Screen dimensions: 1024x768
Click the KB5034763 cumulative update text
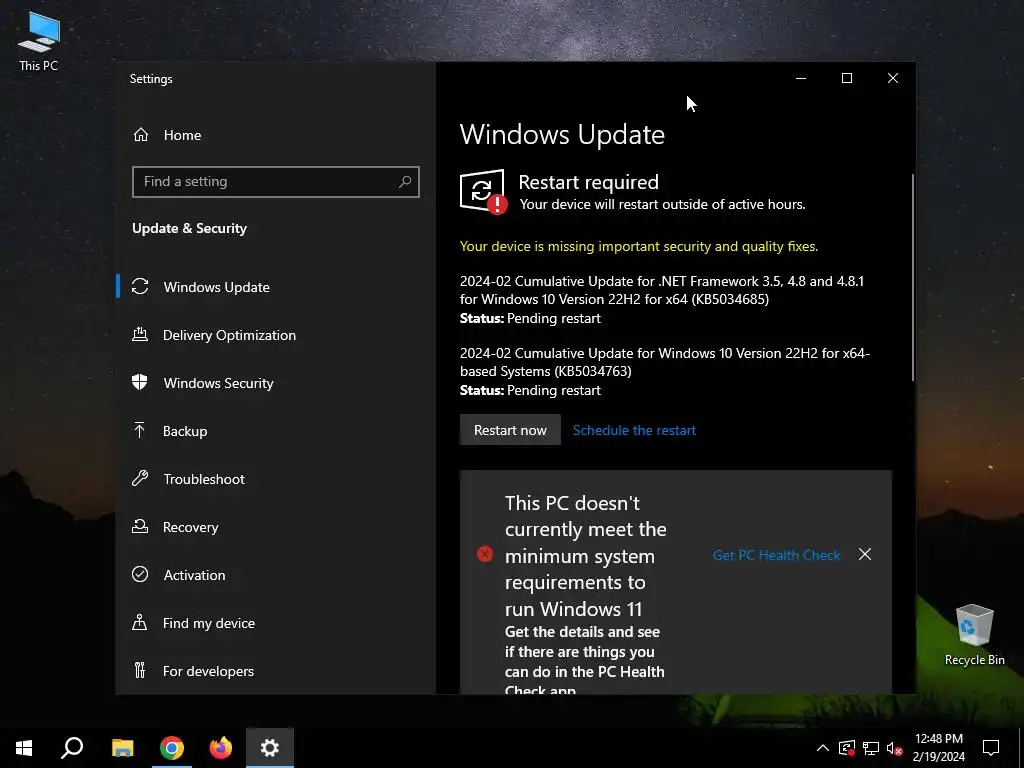point(665,362)
